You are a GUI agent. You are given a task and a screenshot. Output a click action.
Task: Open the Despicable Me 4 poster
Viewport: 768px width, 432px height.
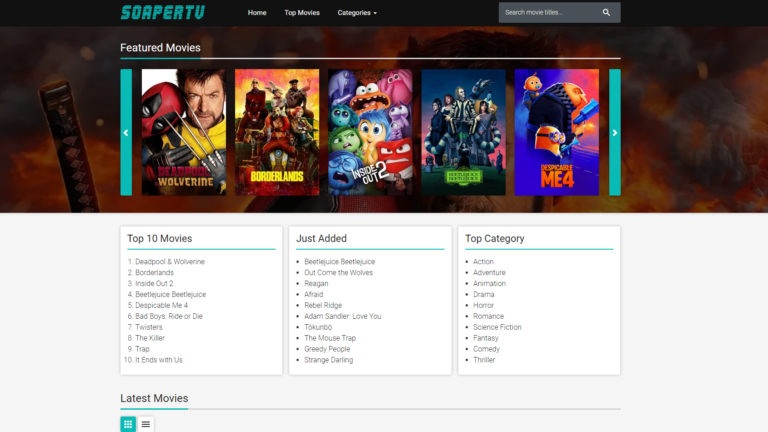[x=556, y=132]
